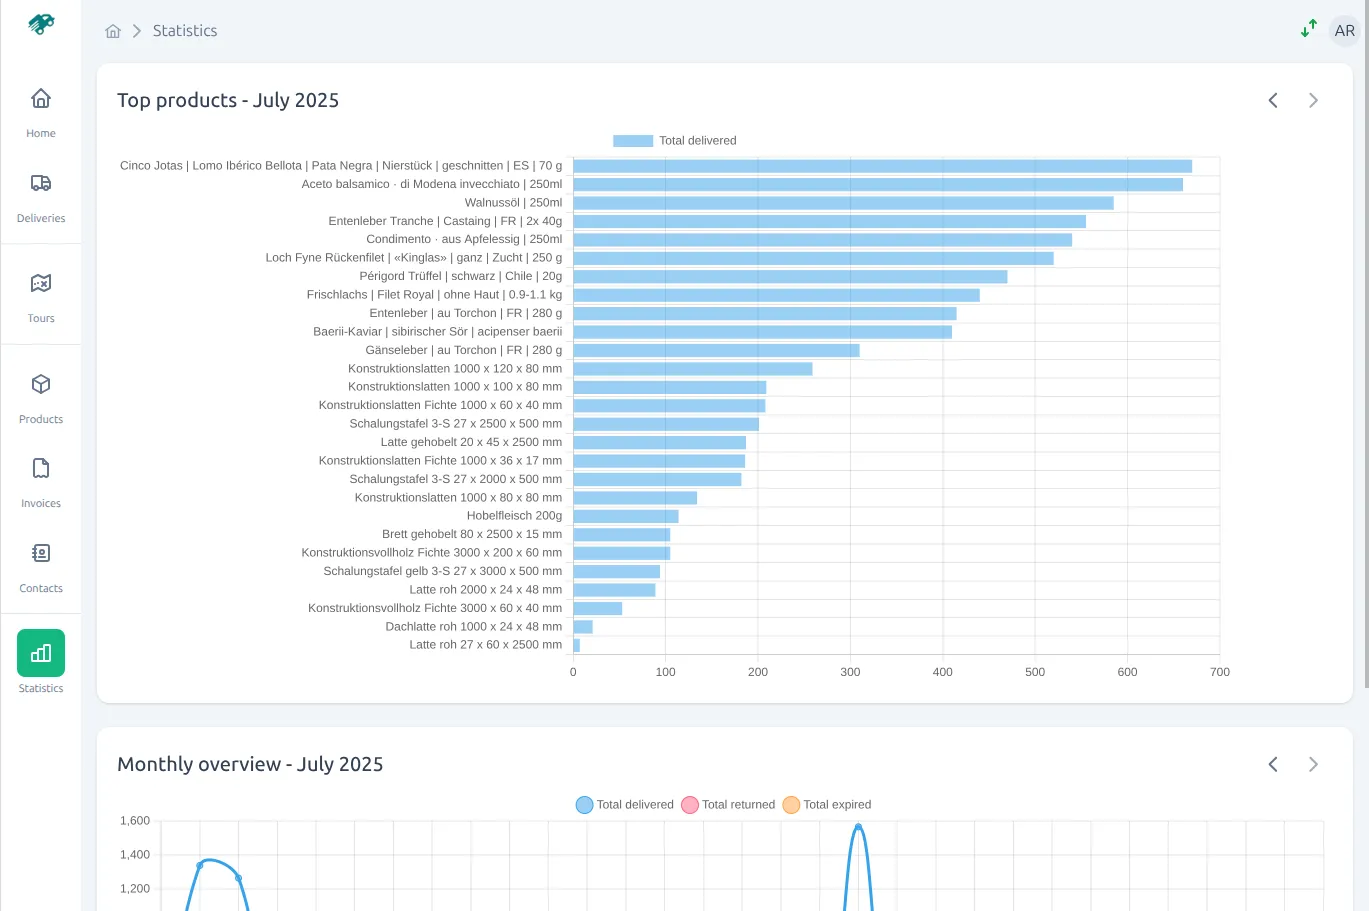Open the AR user avatar menu

pyautogui.click(x=1344, y=31)
